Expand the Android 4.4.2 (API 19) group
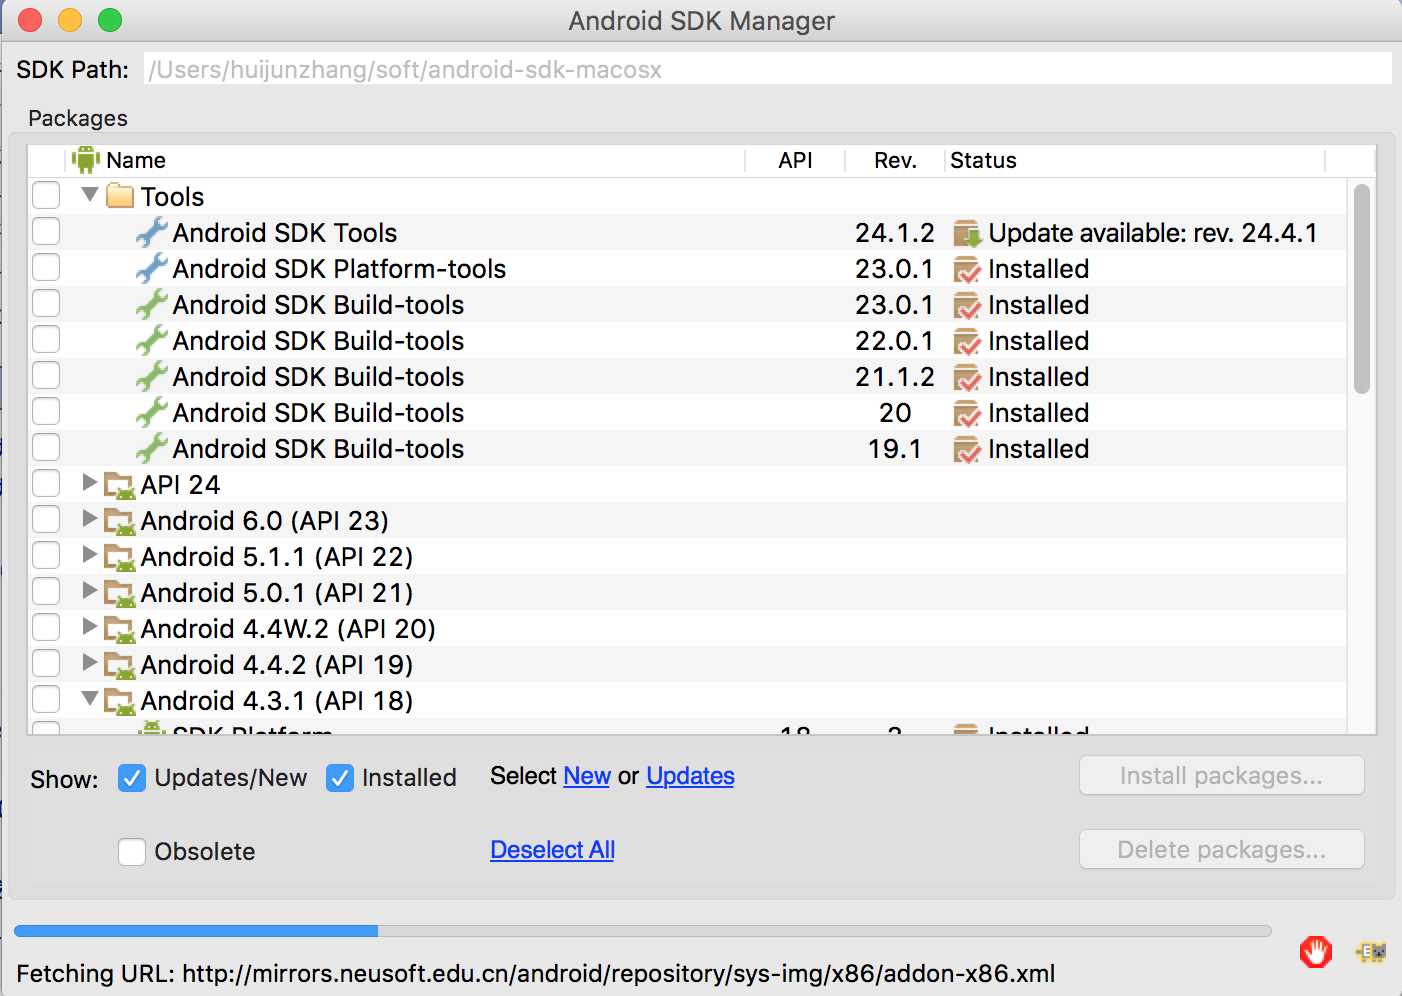 90,663
